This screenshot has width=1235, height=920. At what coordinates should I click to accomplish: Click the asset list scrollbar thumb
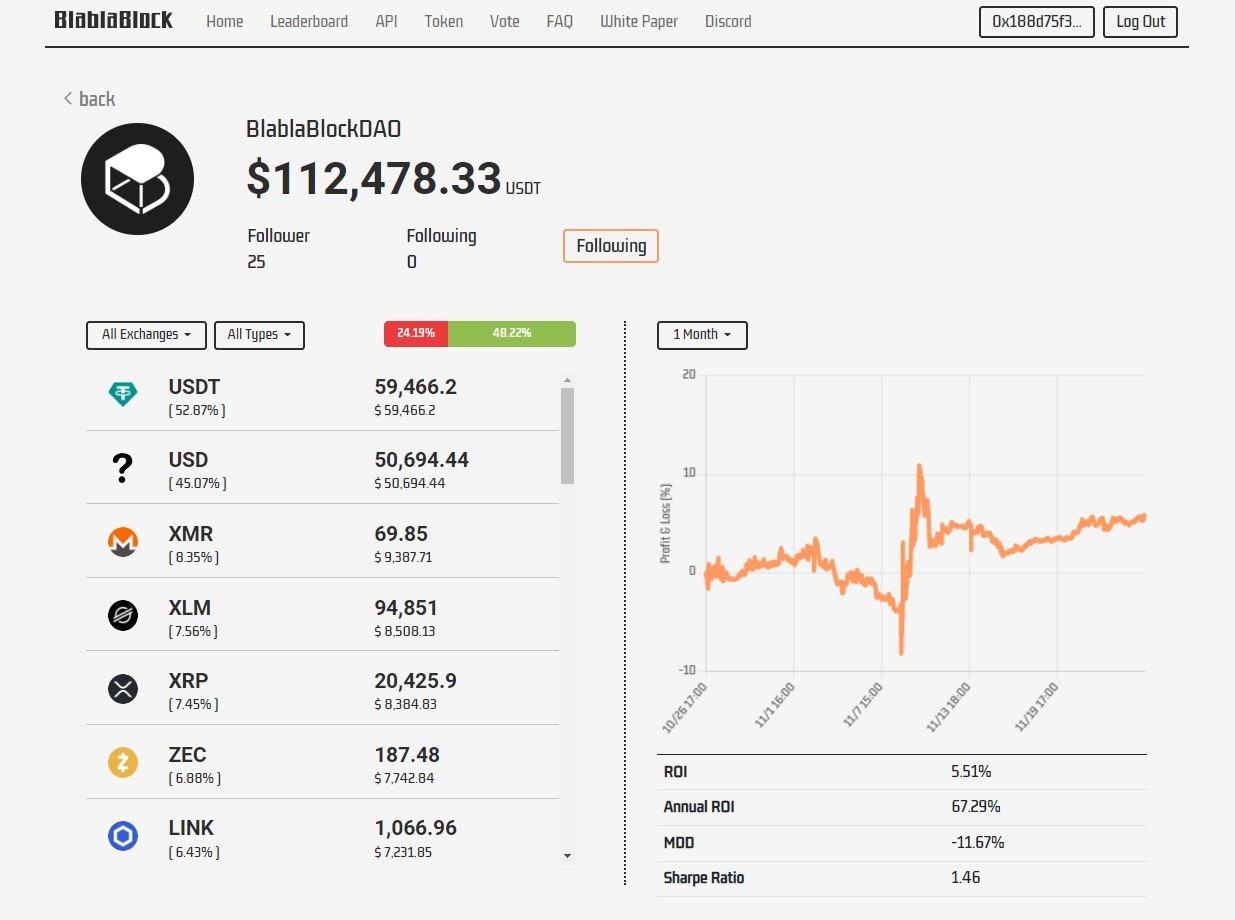pos(568,436)
